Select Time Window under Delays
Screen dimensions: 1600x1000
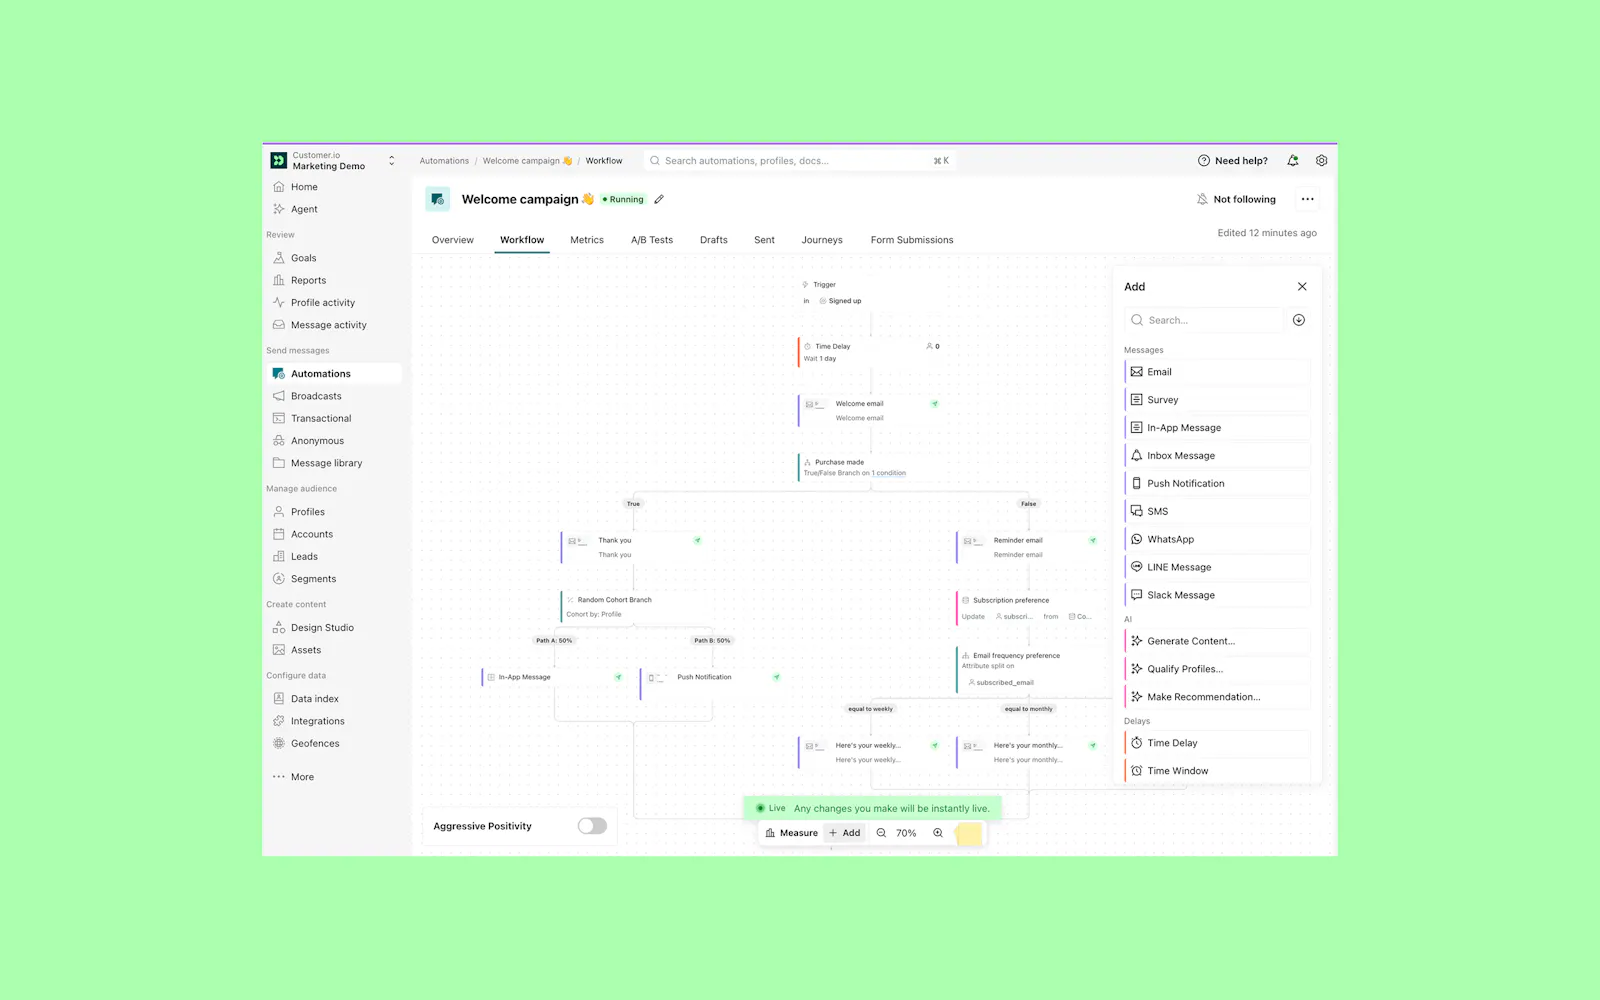coord(1217,771)
